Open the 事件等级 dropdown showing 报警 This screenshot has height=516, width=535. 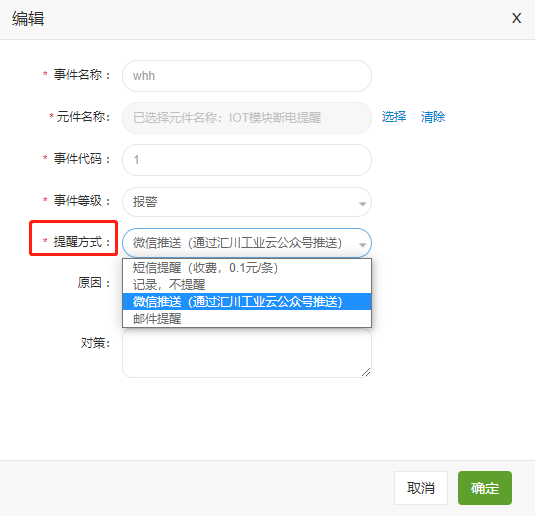[x=247, y=202]
